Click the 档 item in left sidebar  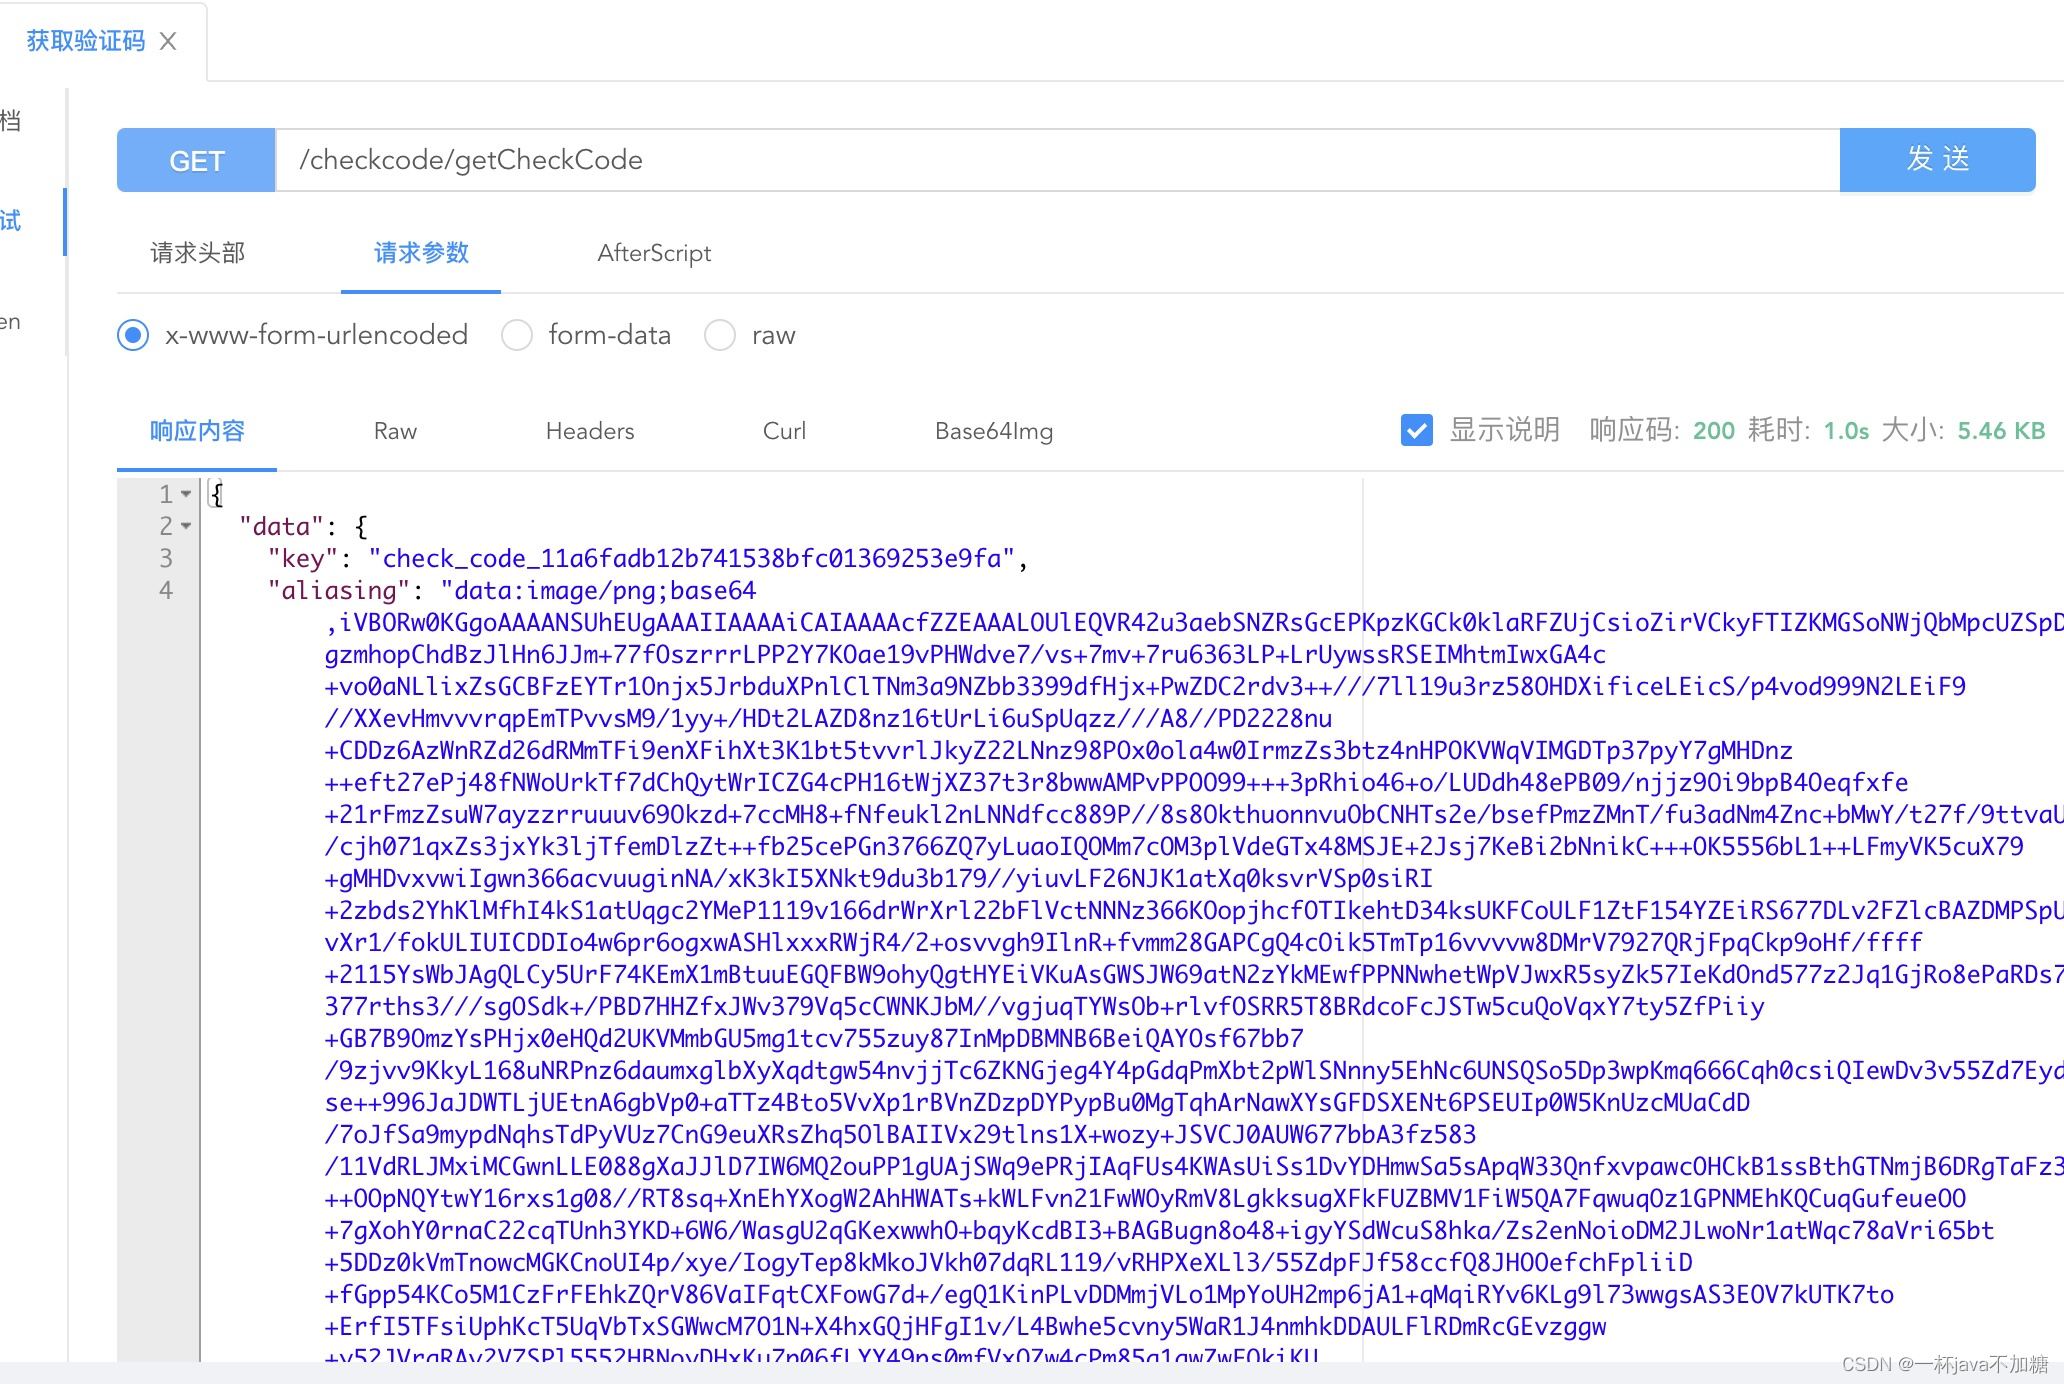coord(10,121)
